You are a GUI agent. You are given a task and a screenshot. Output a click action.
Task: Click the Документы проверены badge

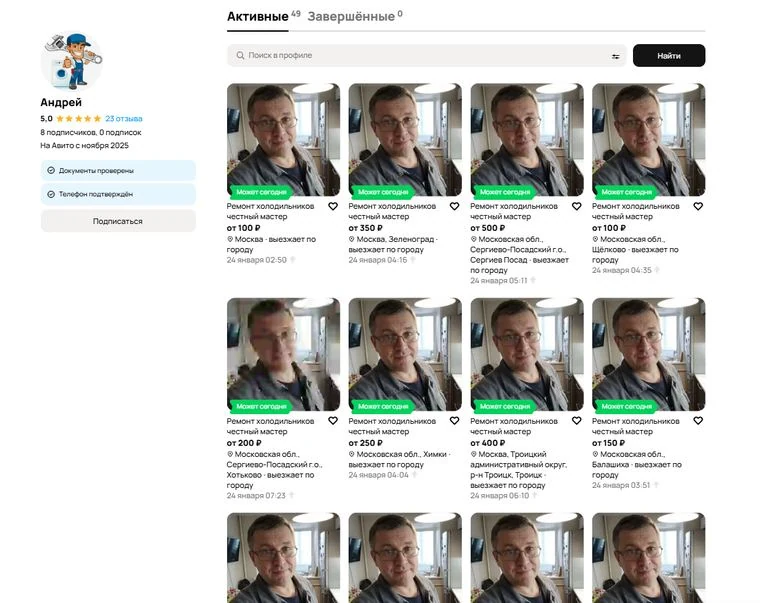(118, 171)
